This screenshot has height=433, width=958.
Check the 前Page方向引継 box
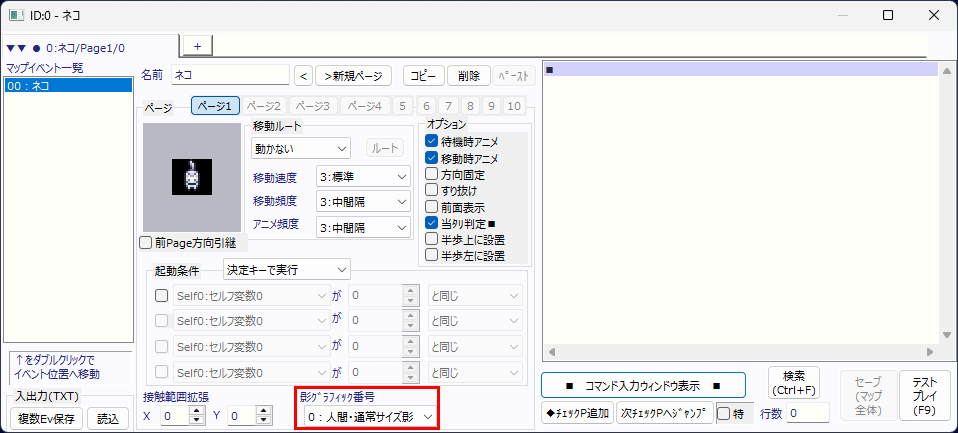(x=146, y=242)
